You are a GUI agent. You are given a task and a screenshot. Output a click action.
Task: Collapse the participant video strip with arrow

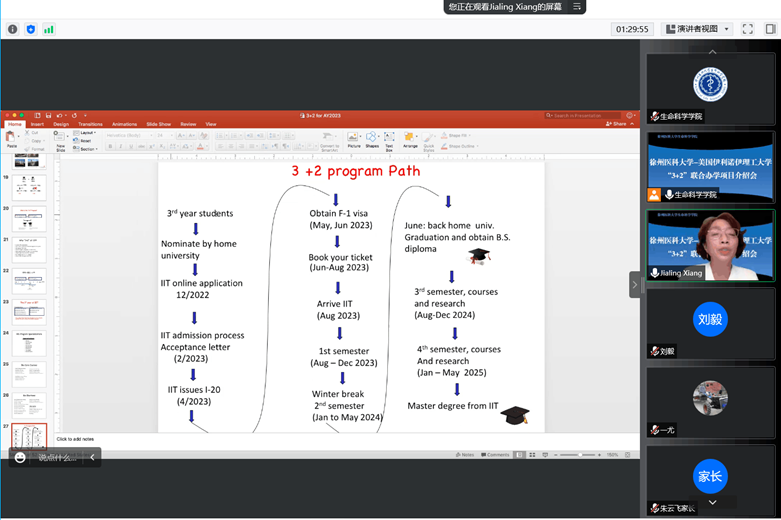(635, 285)
